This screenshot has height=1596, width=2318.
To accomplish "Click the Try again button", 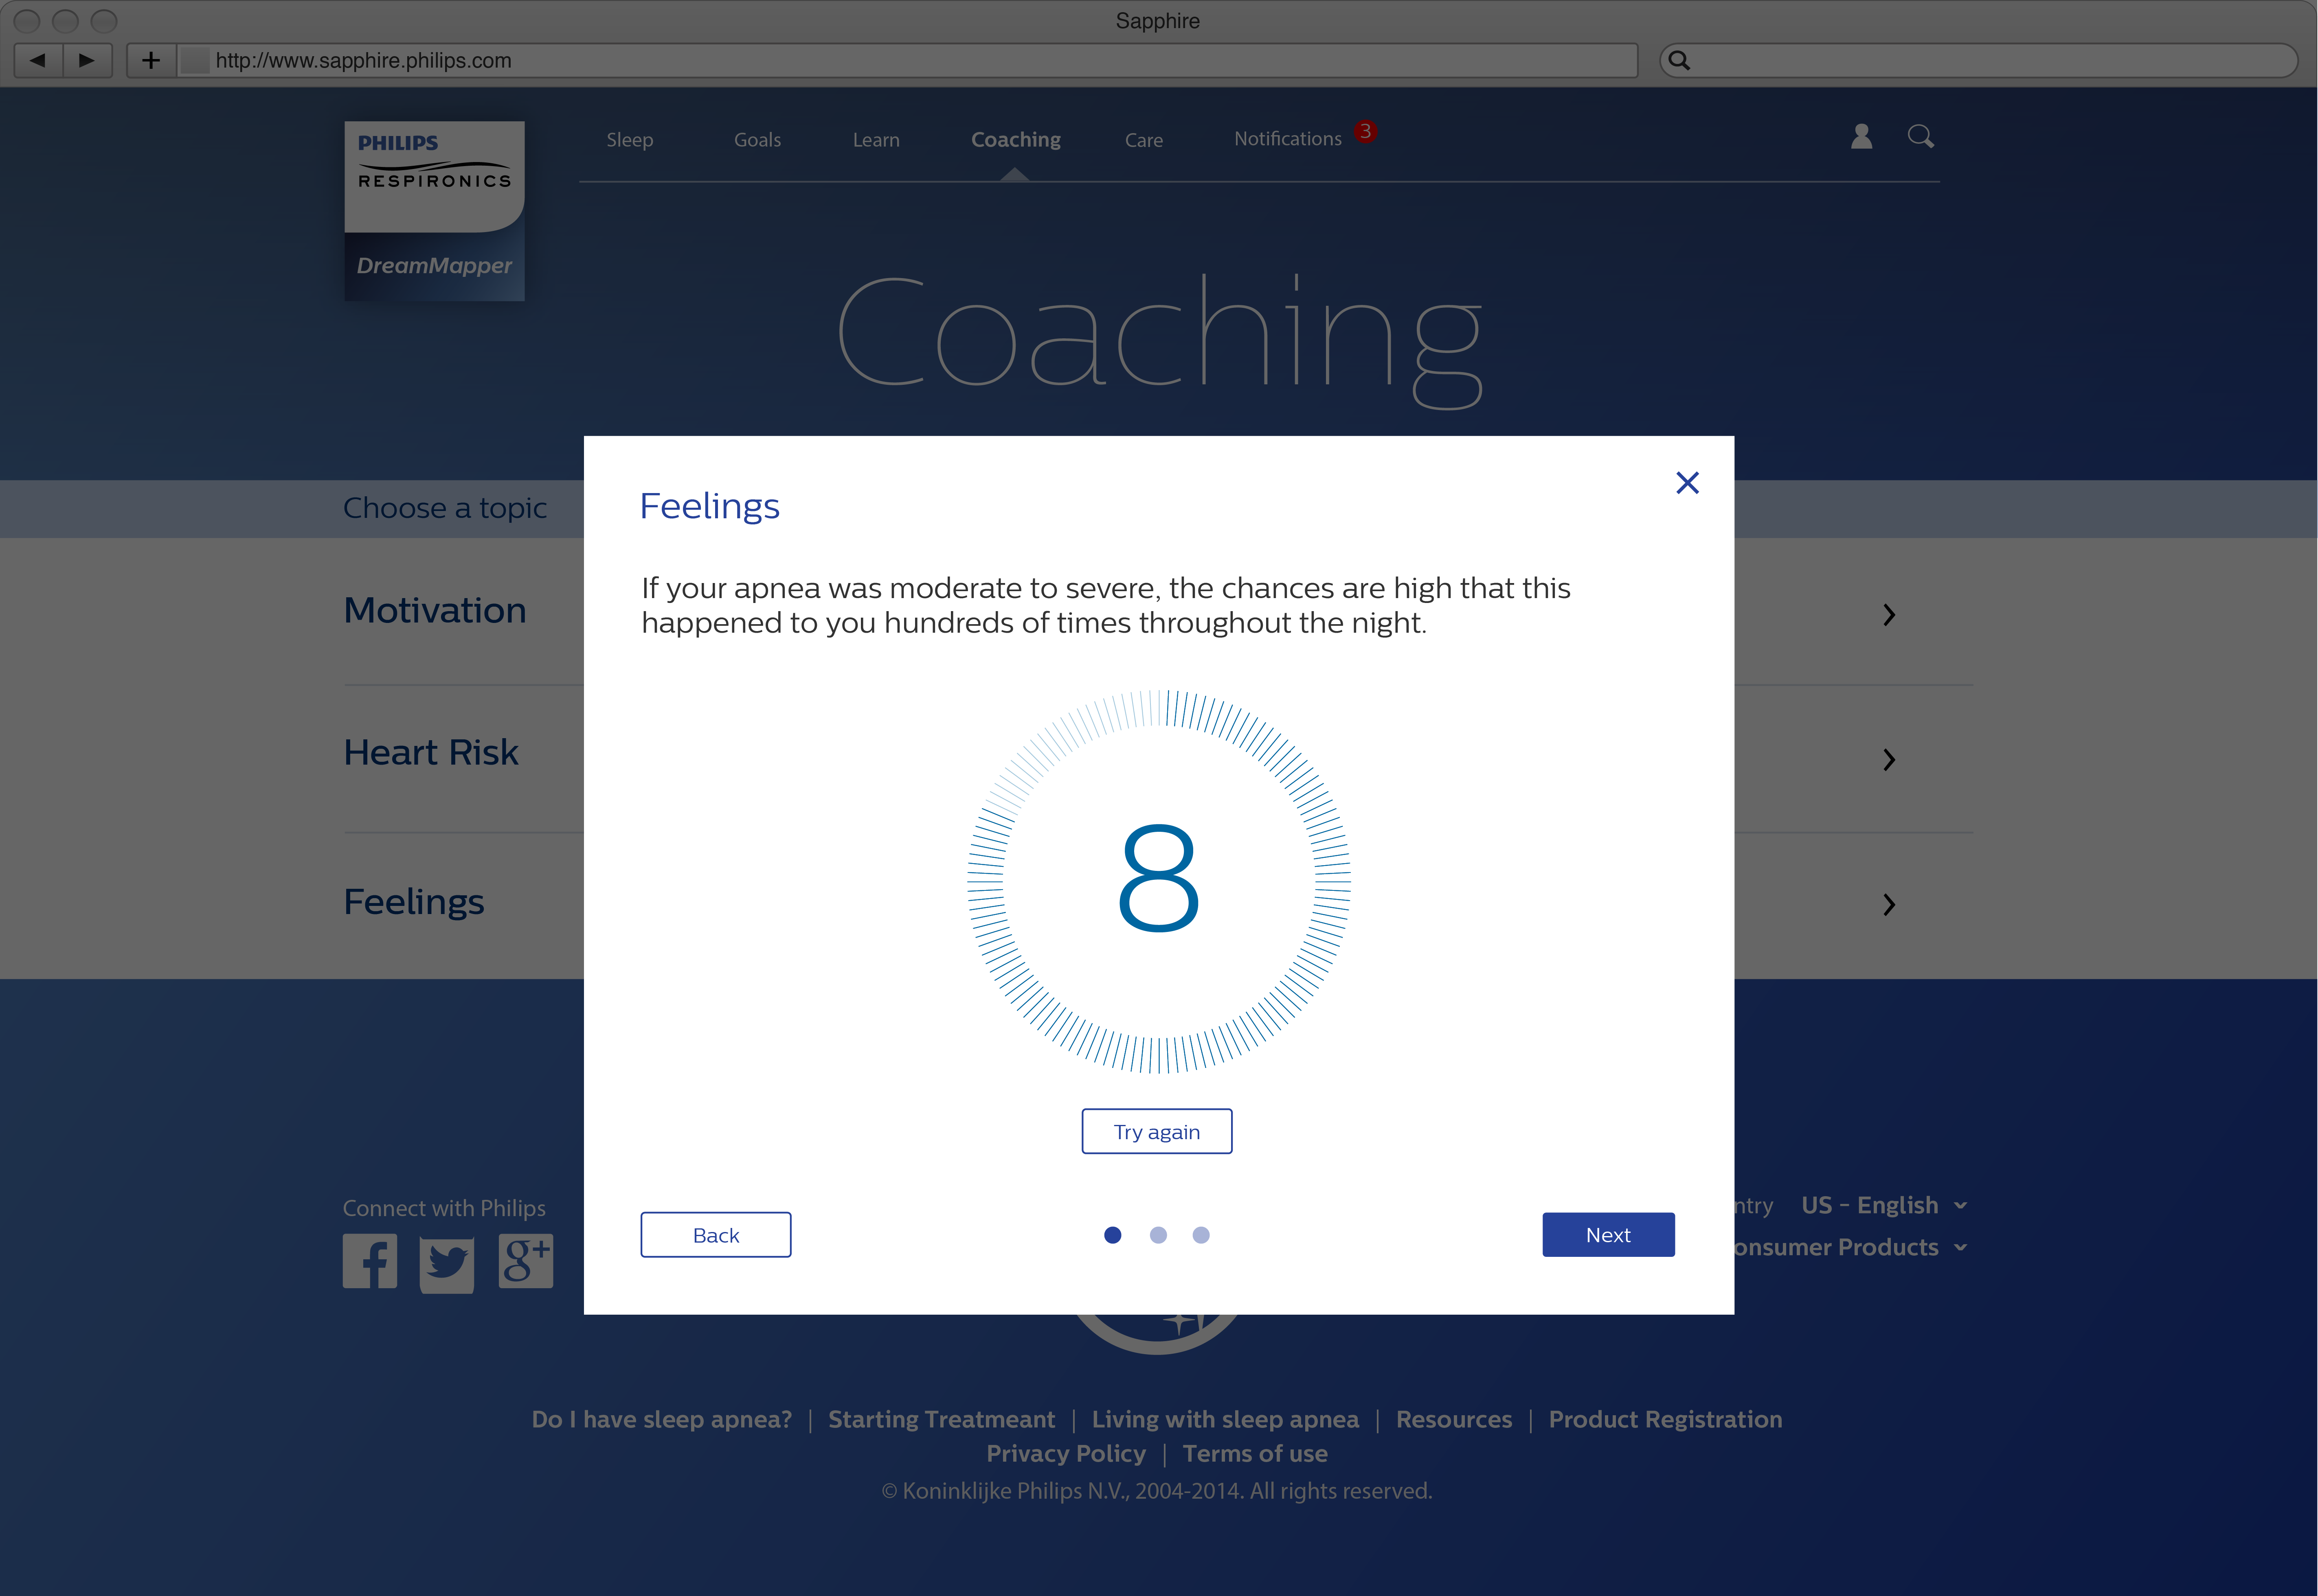I will point(1156,1131).
